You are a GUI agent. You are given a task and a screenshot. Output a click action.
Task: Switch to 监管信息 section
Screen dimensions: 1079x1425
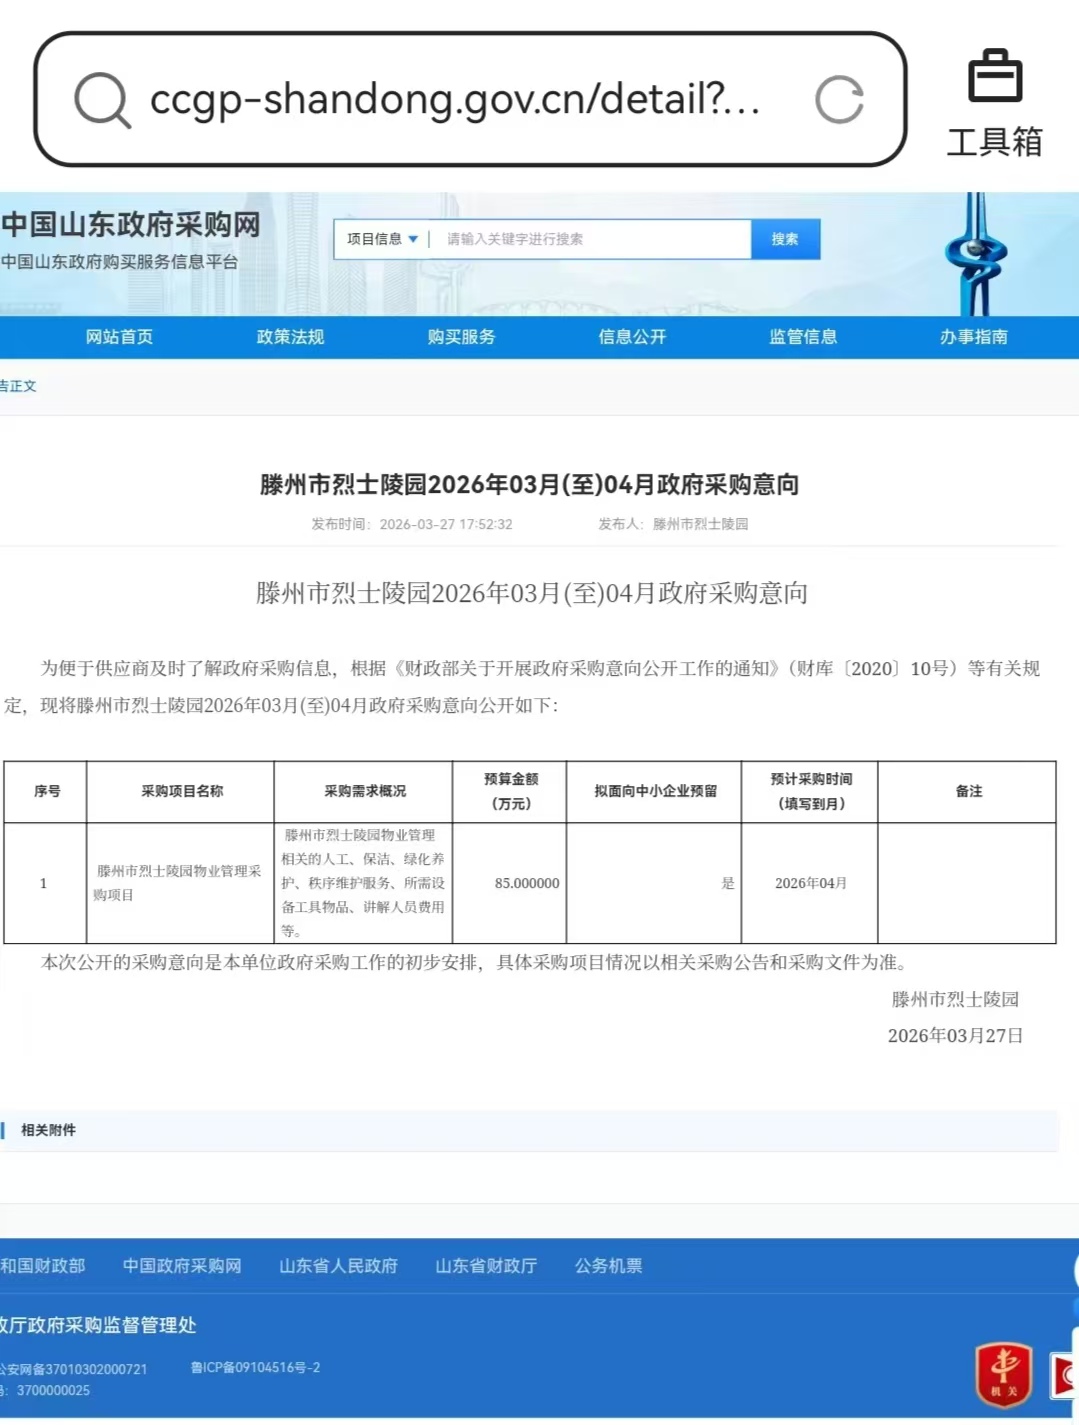click(803, 337)
